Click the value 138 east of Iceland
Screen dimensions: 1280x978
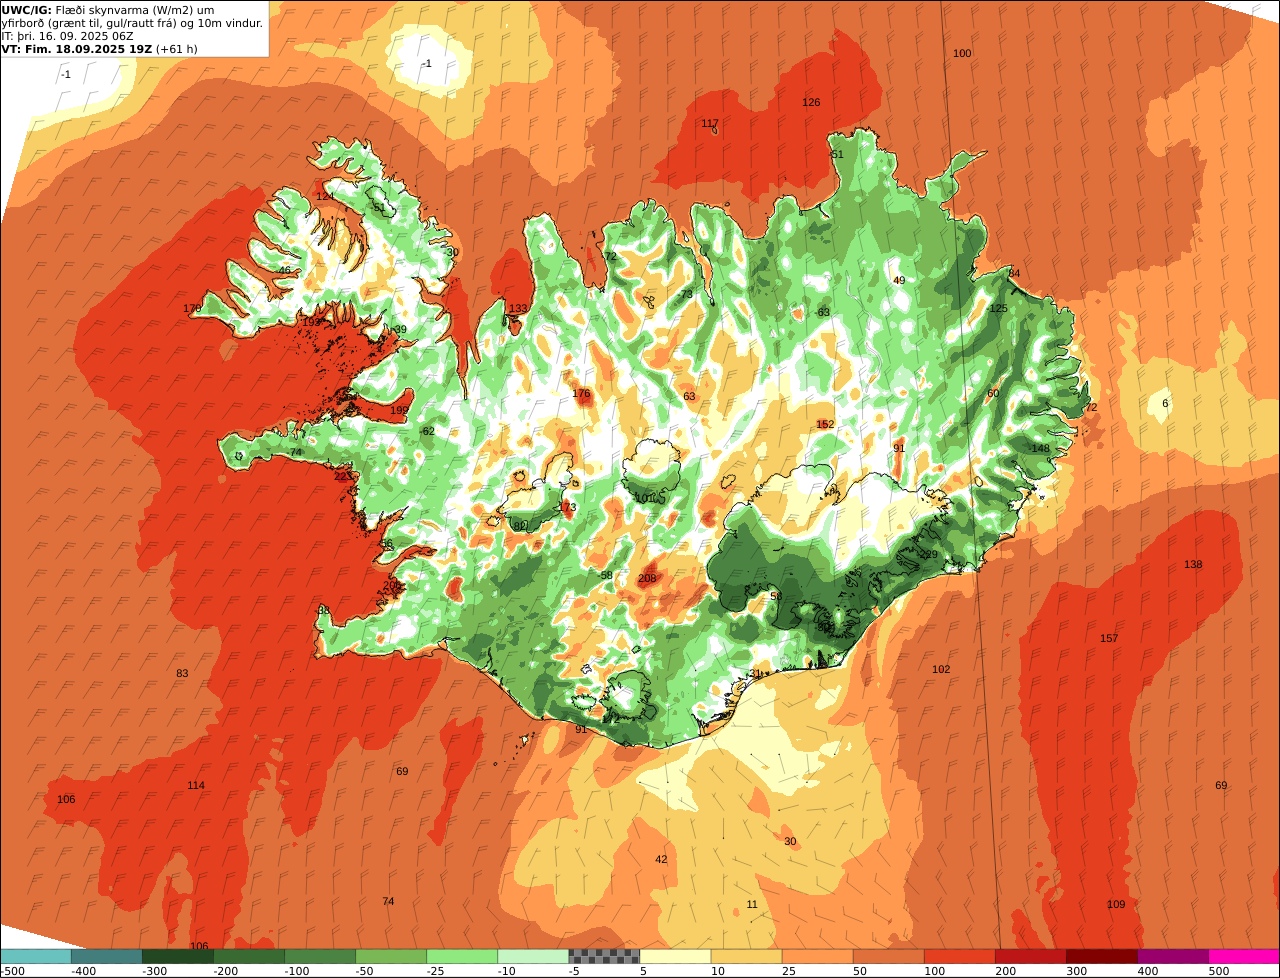pos(1193,565)
